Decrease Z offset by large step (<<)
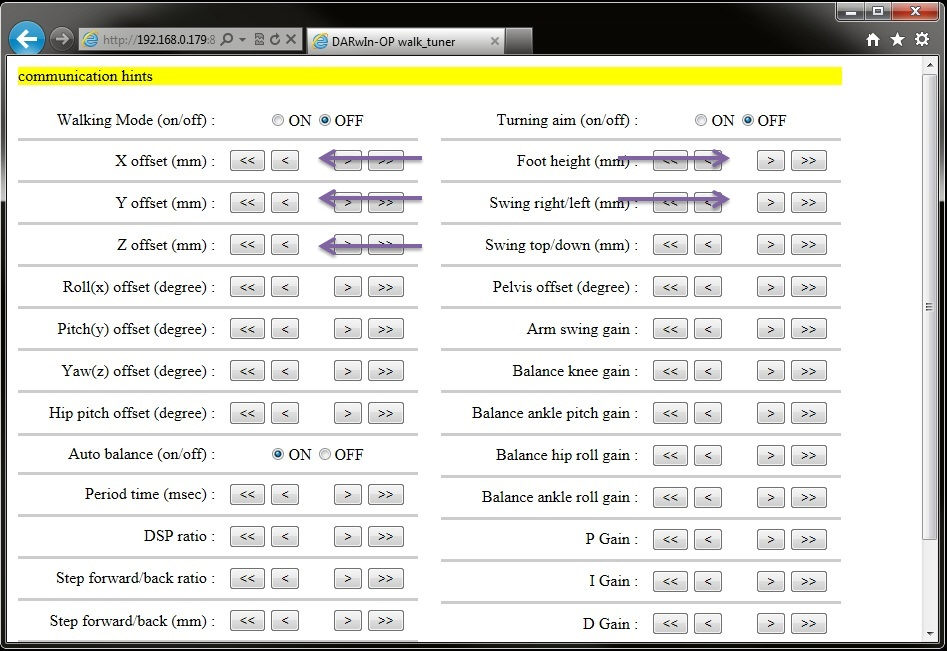The image size is (947, 651). 247,245
